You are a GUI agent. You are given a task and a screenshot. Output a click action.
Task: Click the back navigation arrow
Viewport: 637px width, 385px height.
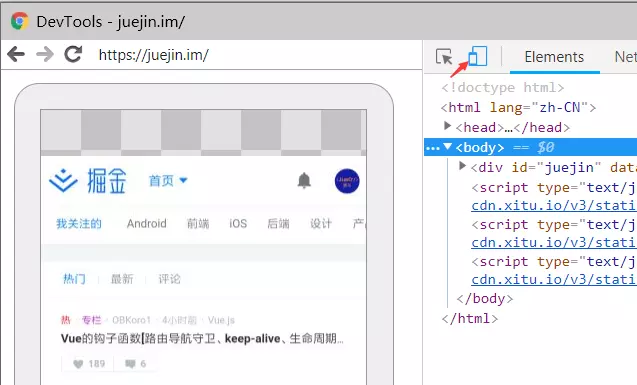pos(16,54)
